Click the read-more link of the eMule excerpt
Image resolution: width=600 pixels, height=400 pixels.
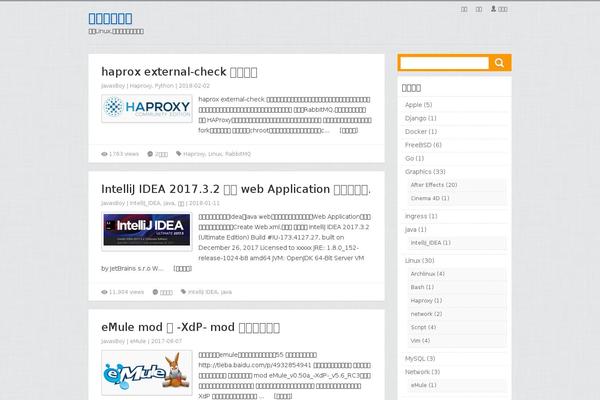(x=283, y=396)
